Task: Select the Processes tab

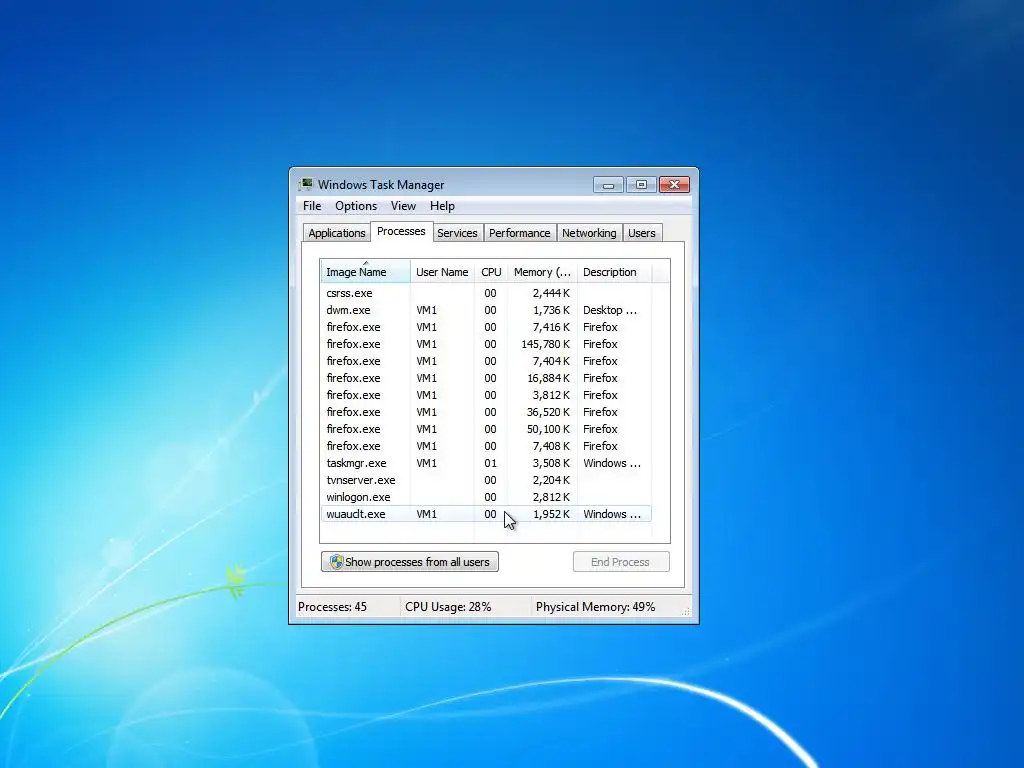Action: point(401,231)
